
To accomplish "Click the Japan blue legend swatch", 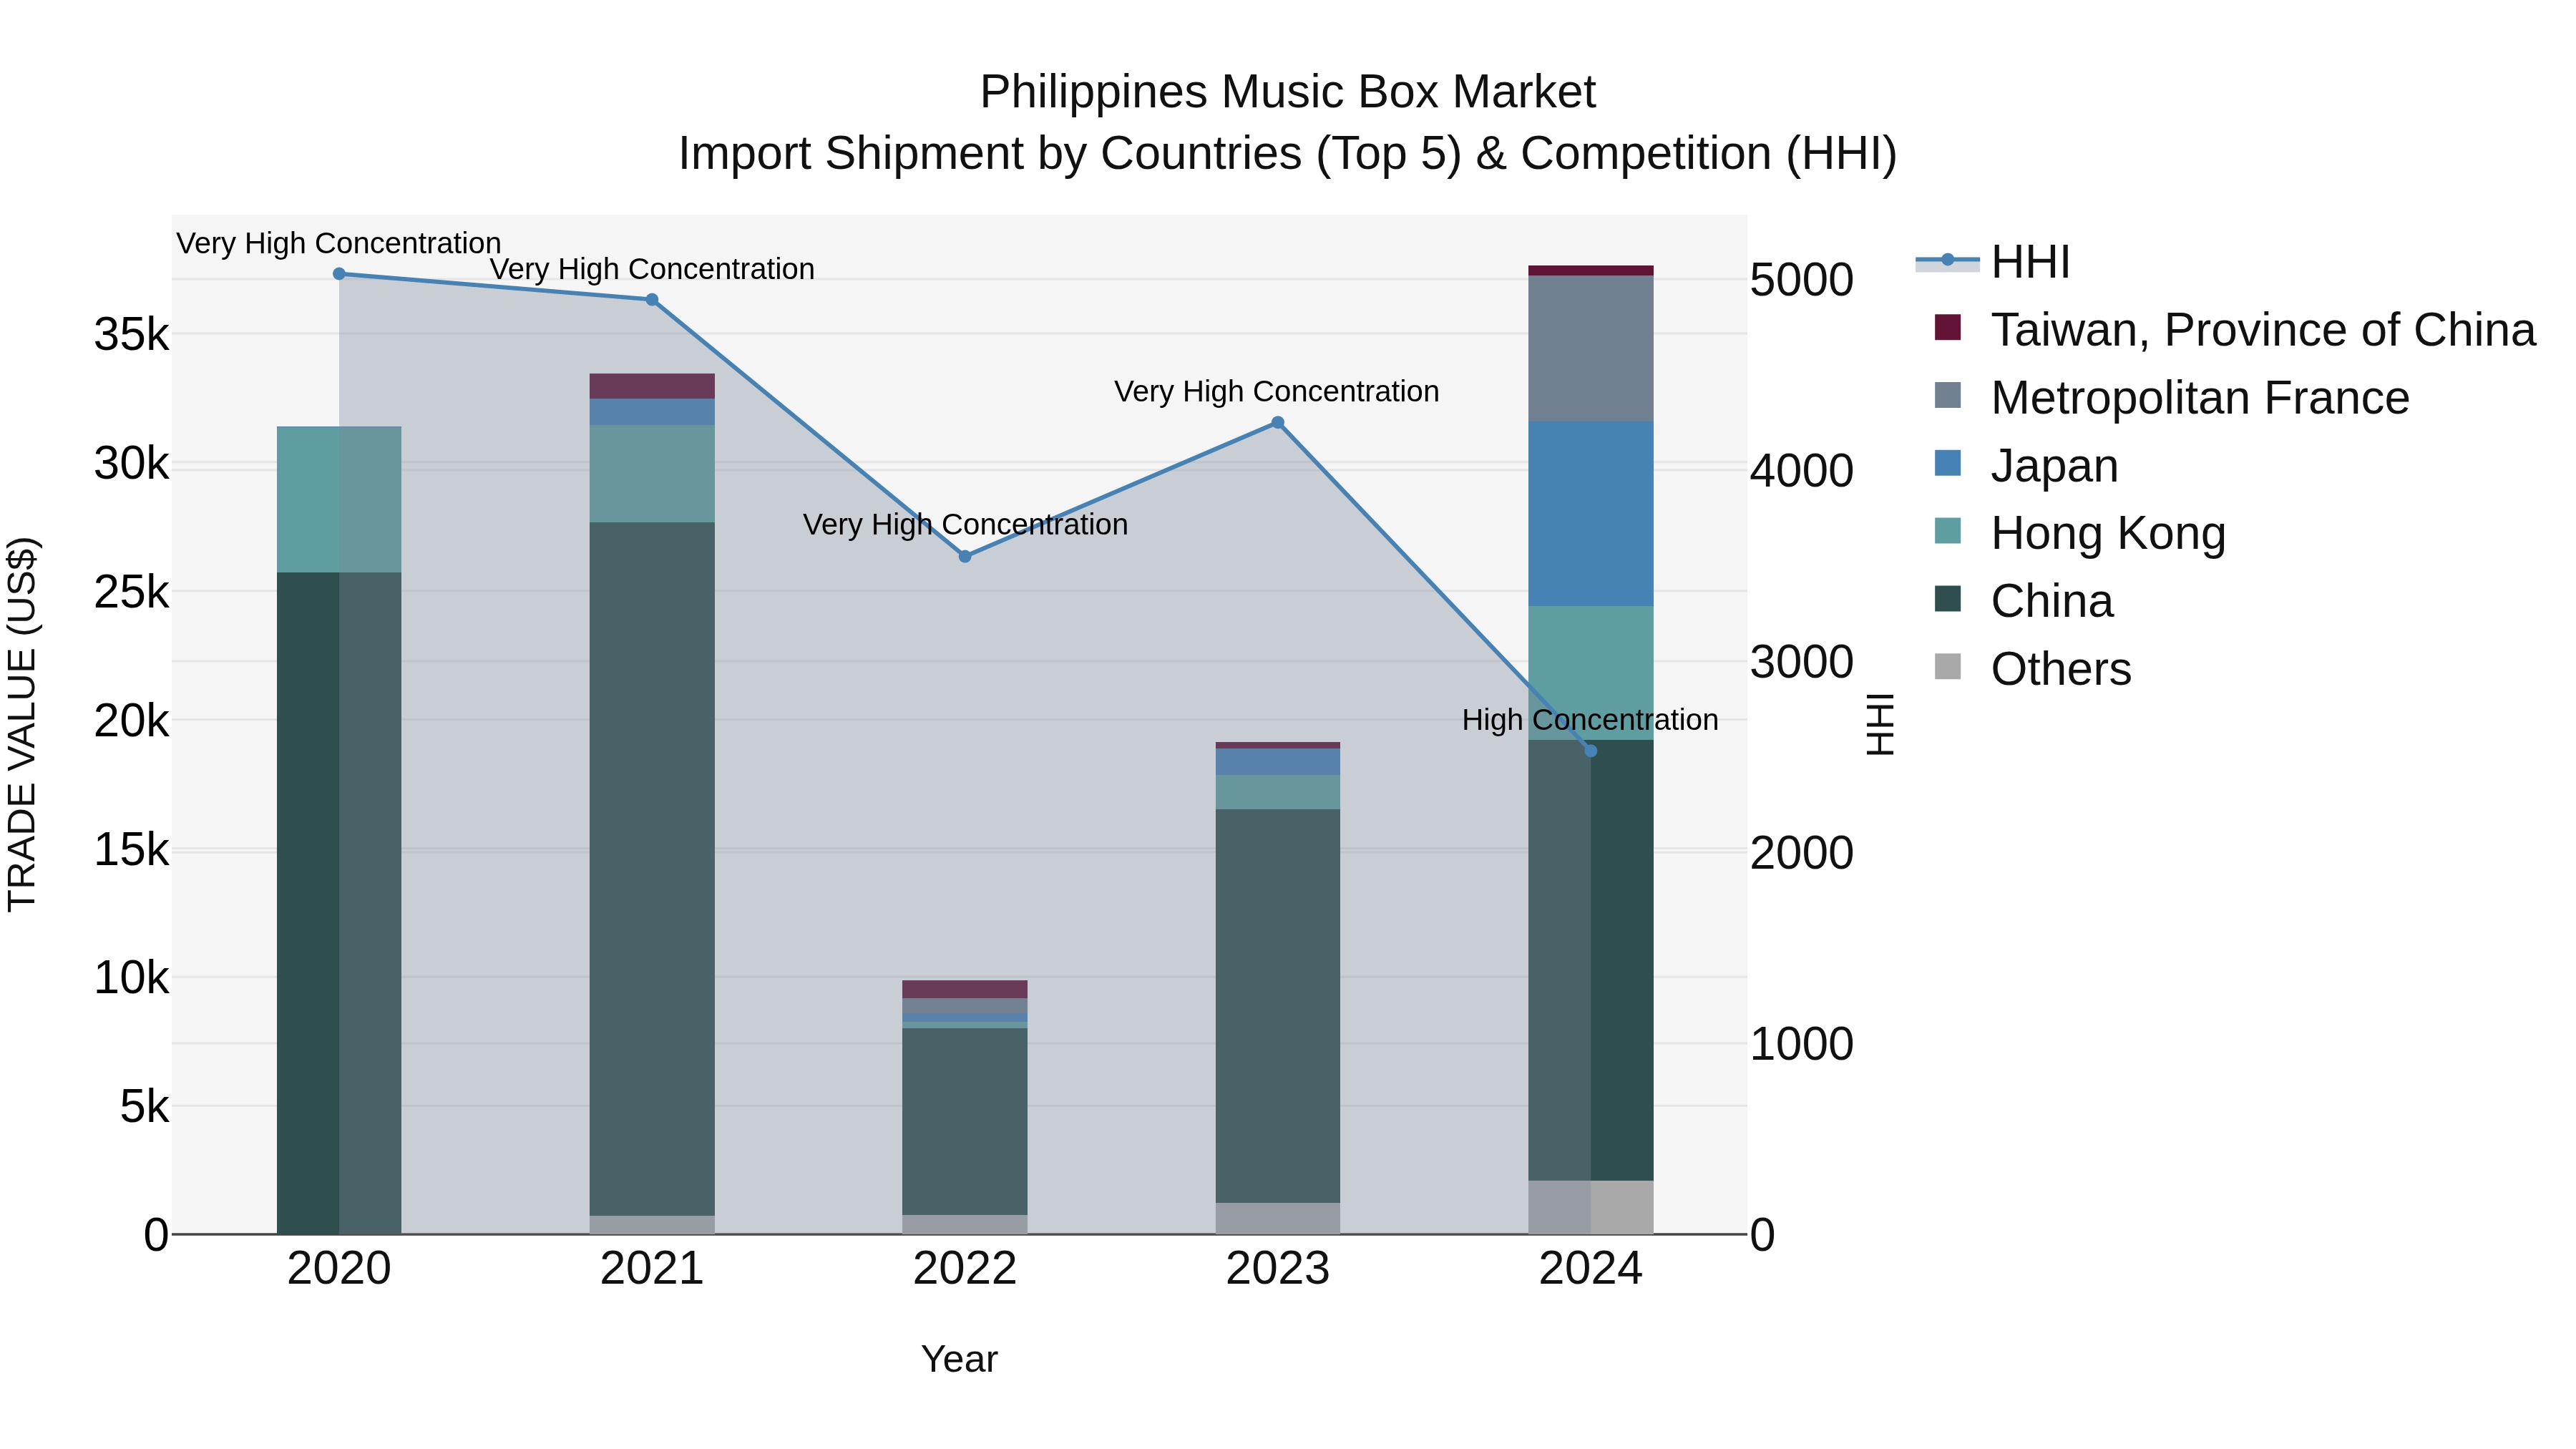I will (1948, 463).
